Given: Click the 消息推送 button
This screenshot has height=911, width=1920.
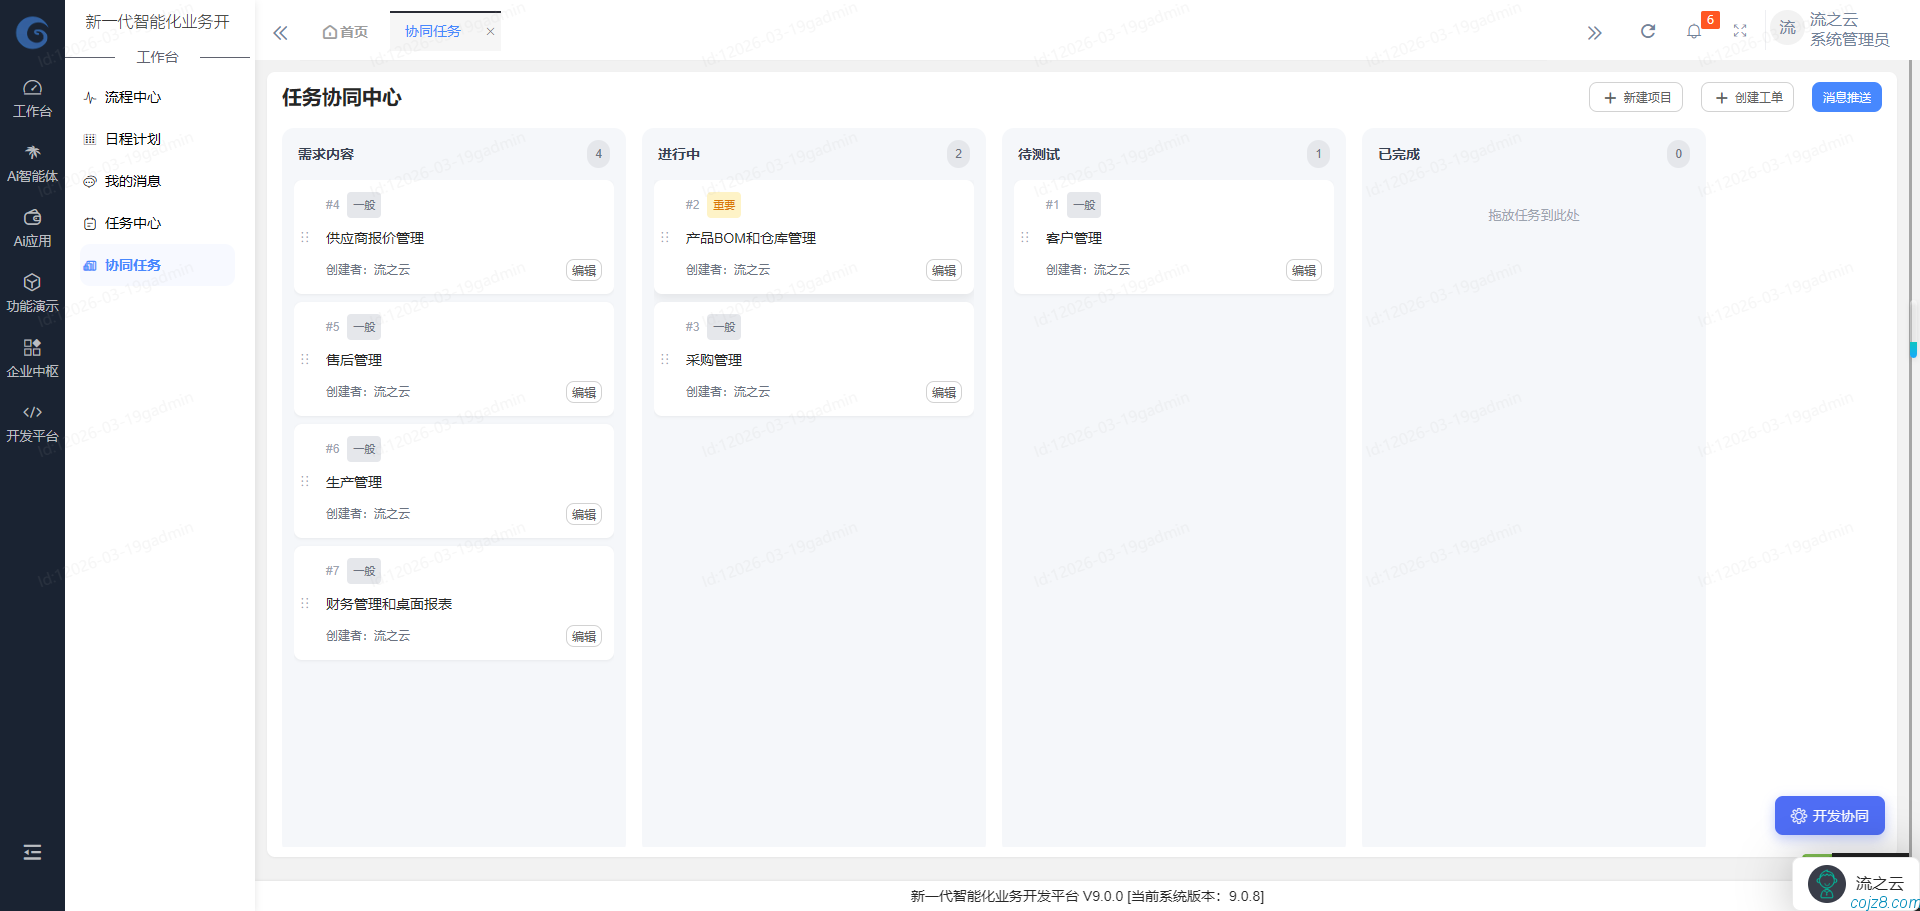Looking at the screenshot, I should coord(1846,97).
